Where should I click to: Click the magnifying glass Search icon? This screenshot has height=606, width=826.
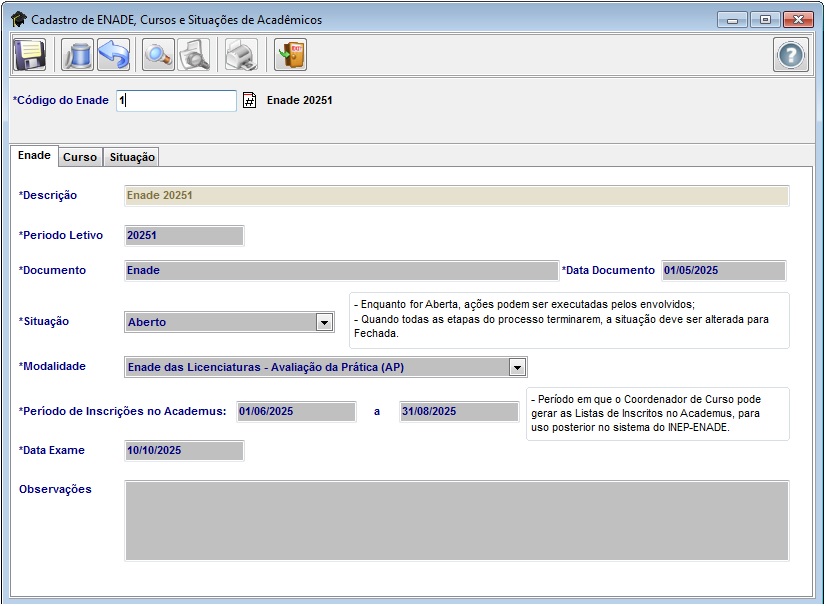click(158, 54)
